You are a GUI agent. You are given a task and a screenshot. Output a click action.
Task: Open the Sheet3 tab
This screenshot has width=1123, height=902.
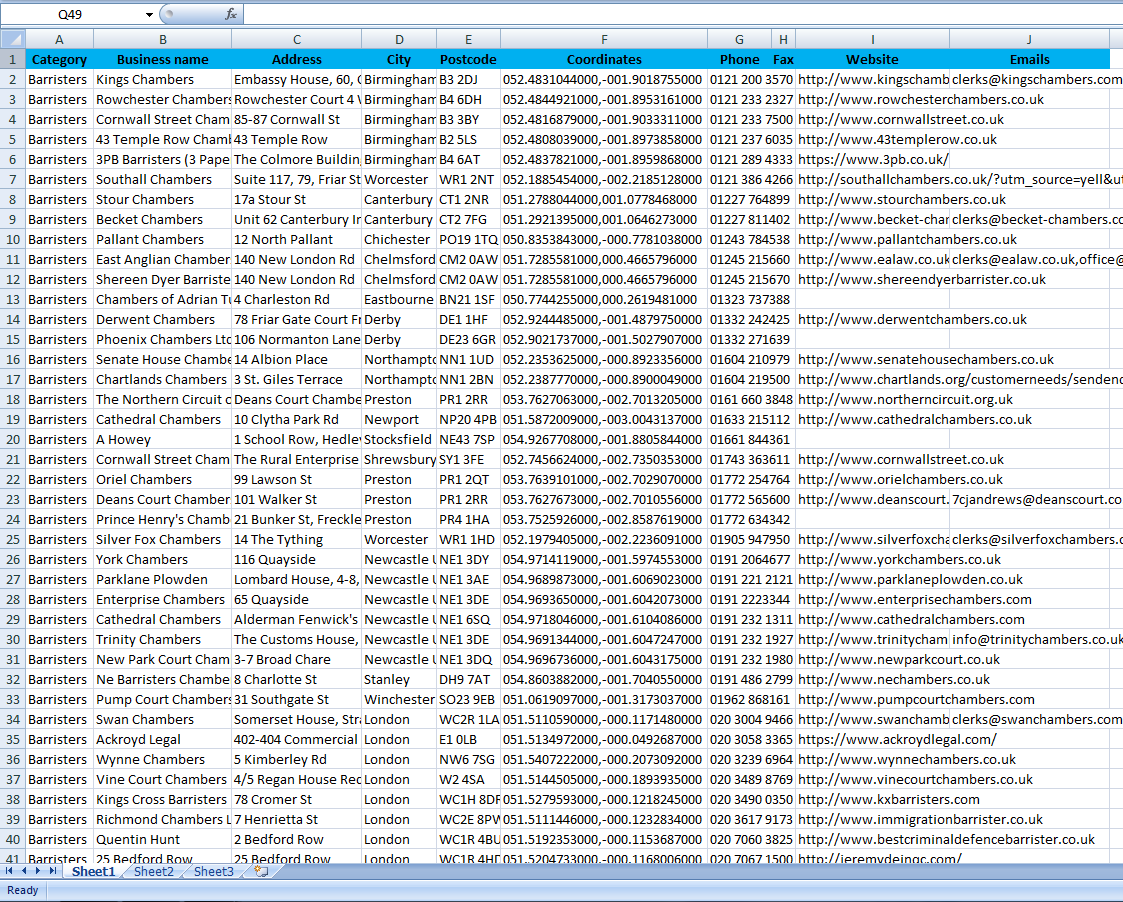click(213, 872)
